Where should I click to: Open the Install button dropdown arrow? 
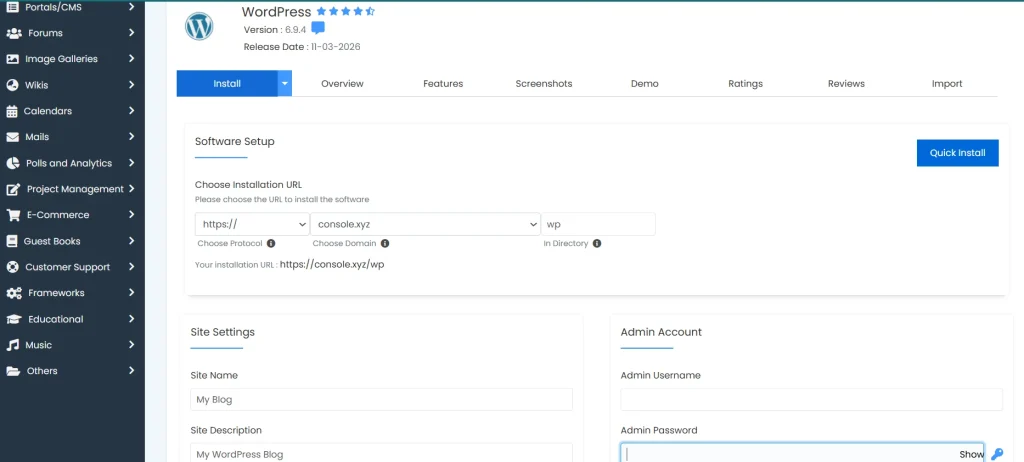[285, 84]
